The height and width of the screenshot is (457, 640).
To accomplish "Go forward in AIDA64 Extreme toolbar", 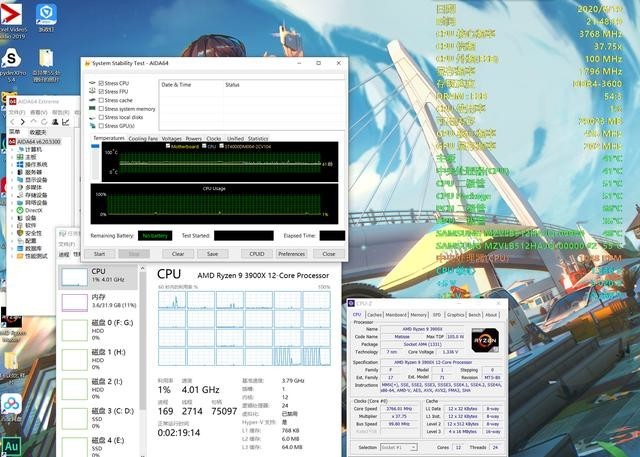I will (22, 122).
